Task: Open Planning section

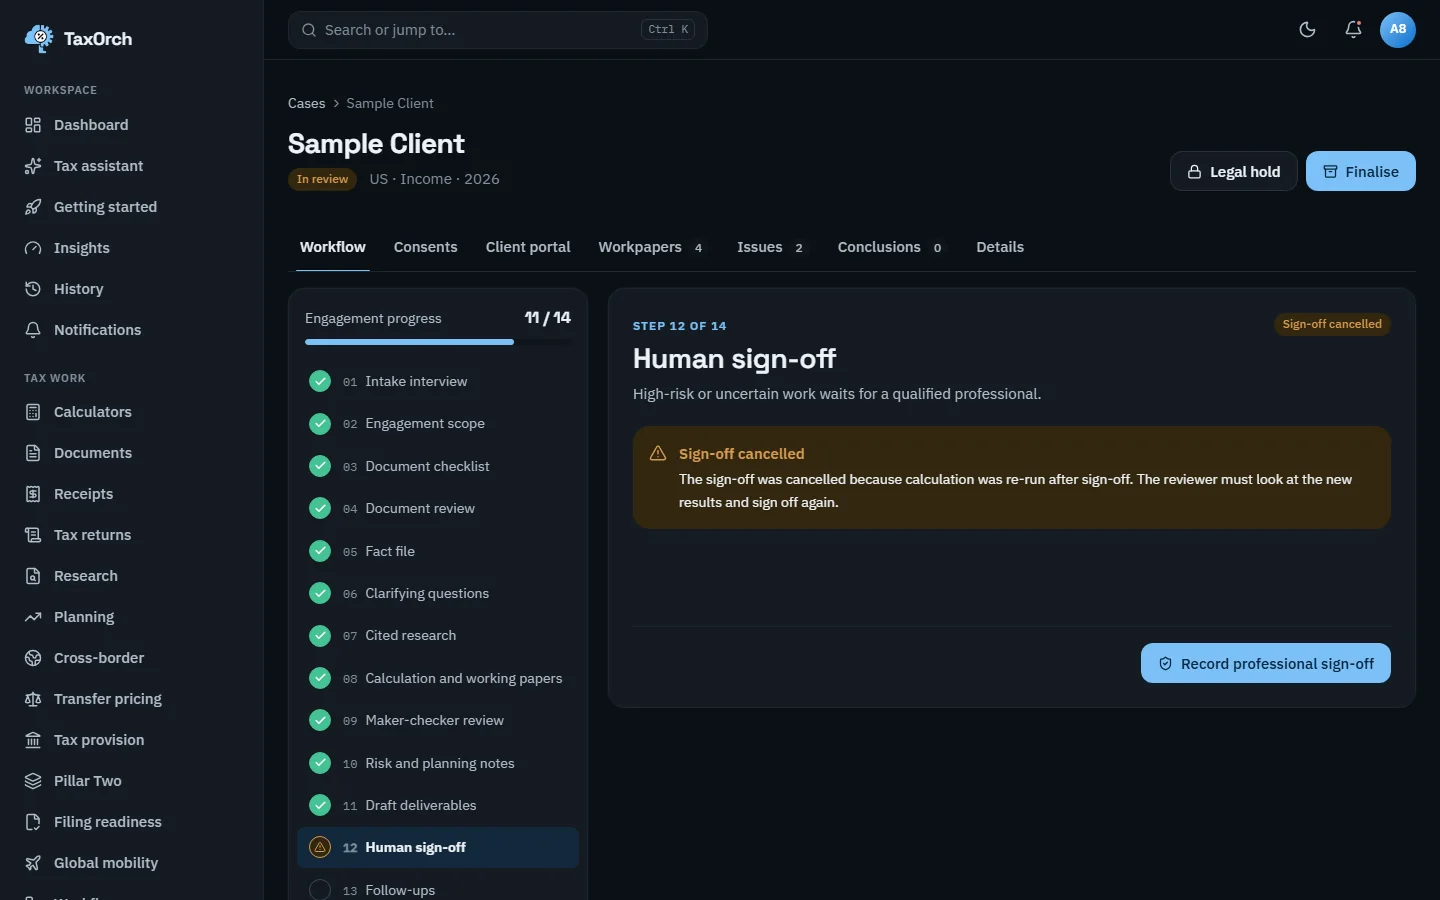Action: click(x=132, y=617)
